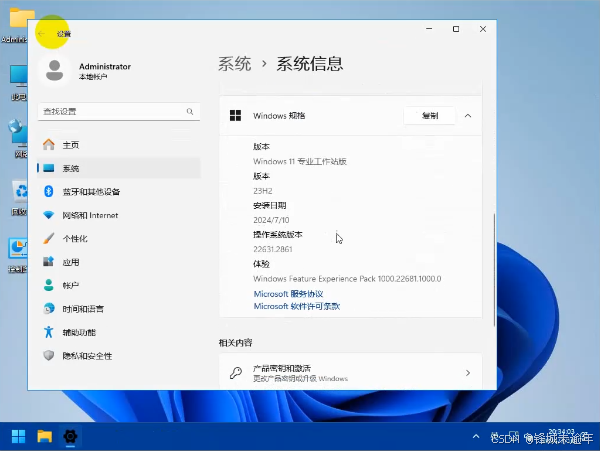Minimize the Settings window

coord(429,29)
